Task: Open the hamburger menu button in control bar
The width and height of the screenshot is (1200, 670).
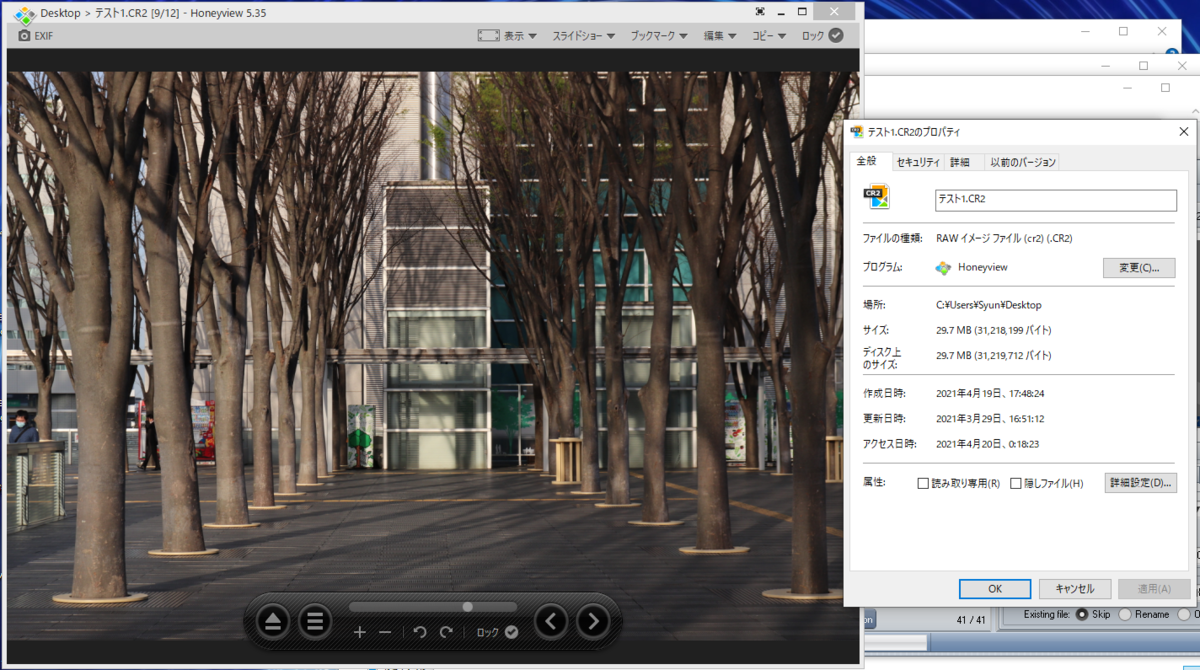Action: click(315, 621)
